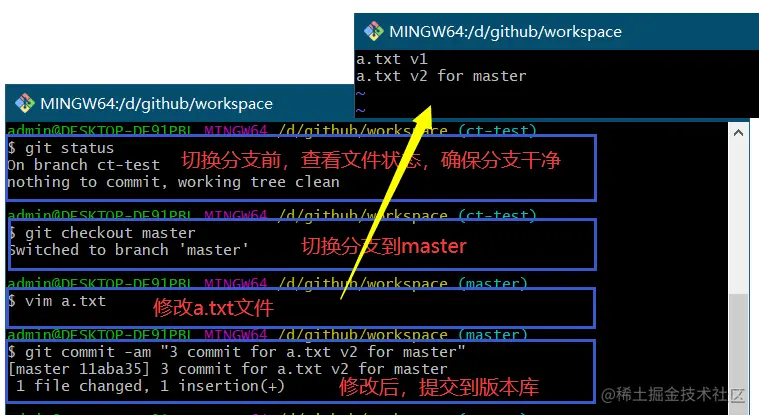Click the upper window title MINGW64:/d/github/workspace

(x=505, y=32)
